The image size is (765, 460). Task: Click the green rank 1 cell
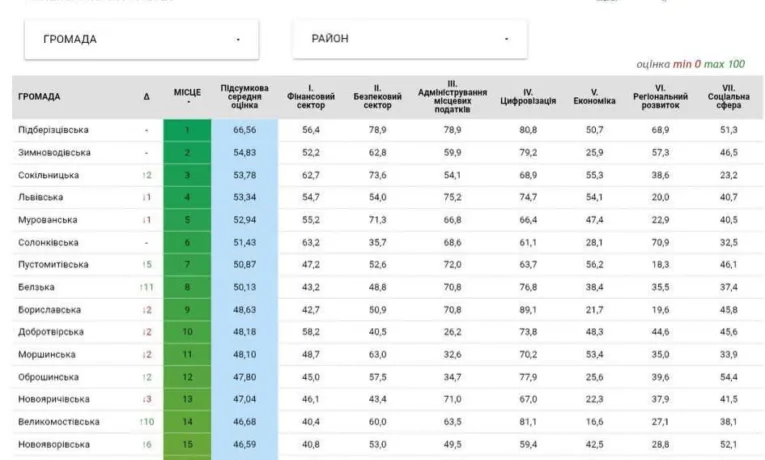click(x=187, y=130)
